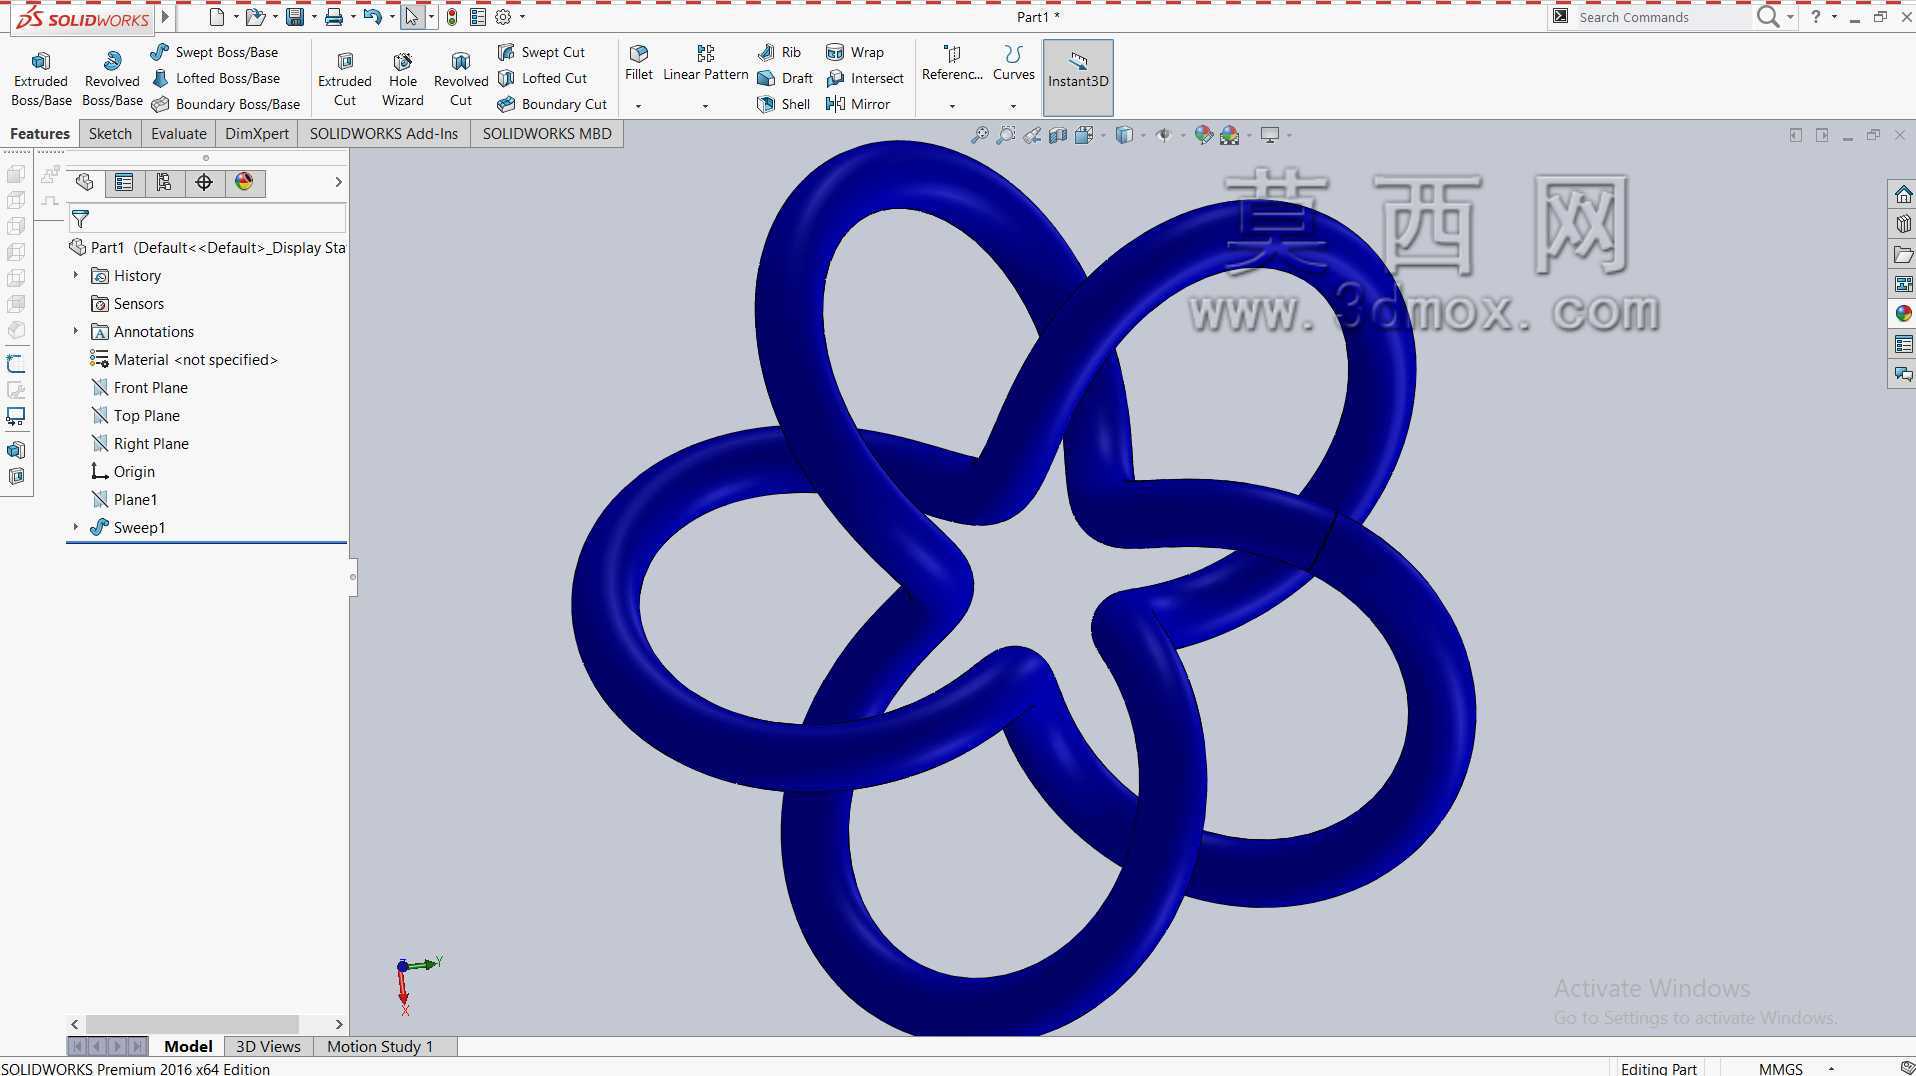The height and width of the screenshot is (1076, 1916).
Task: Switch to ConfigurationManager tab
Action: coord(164,182)
